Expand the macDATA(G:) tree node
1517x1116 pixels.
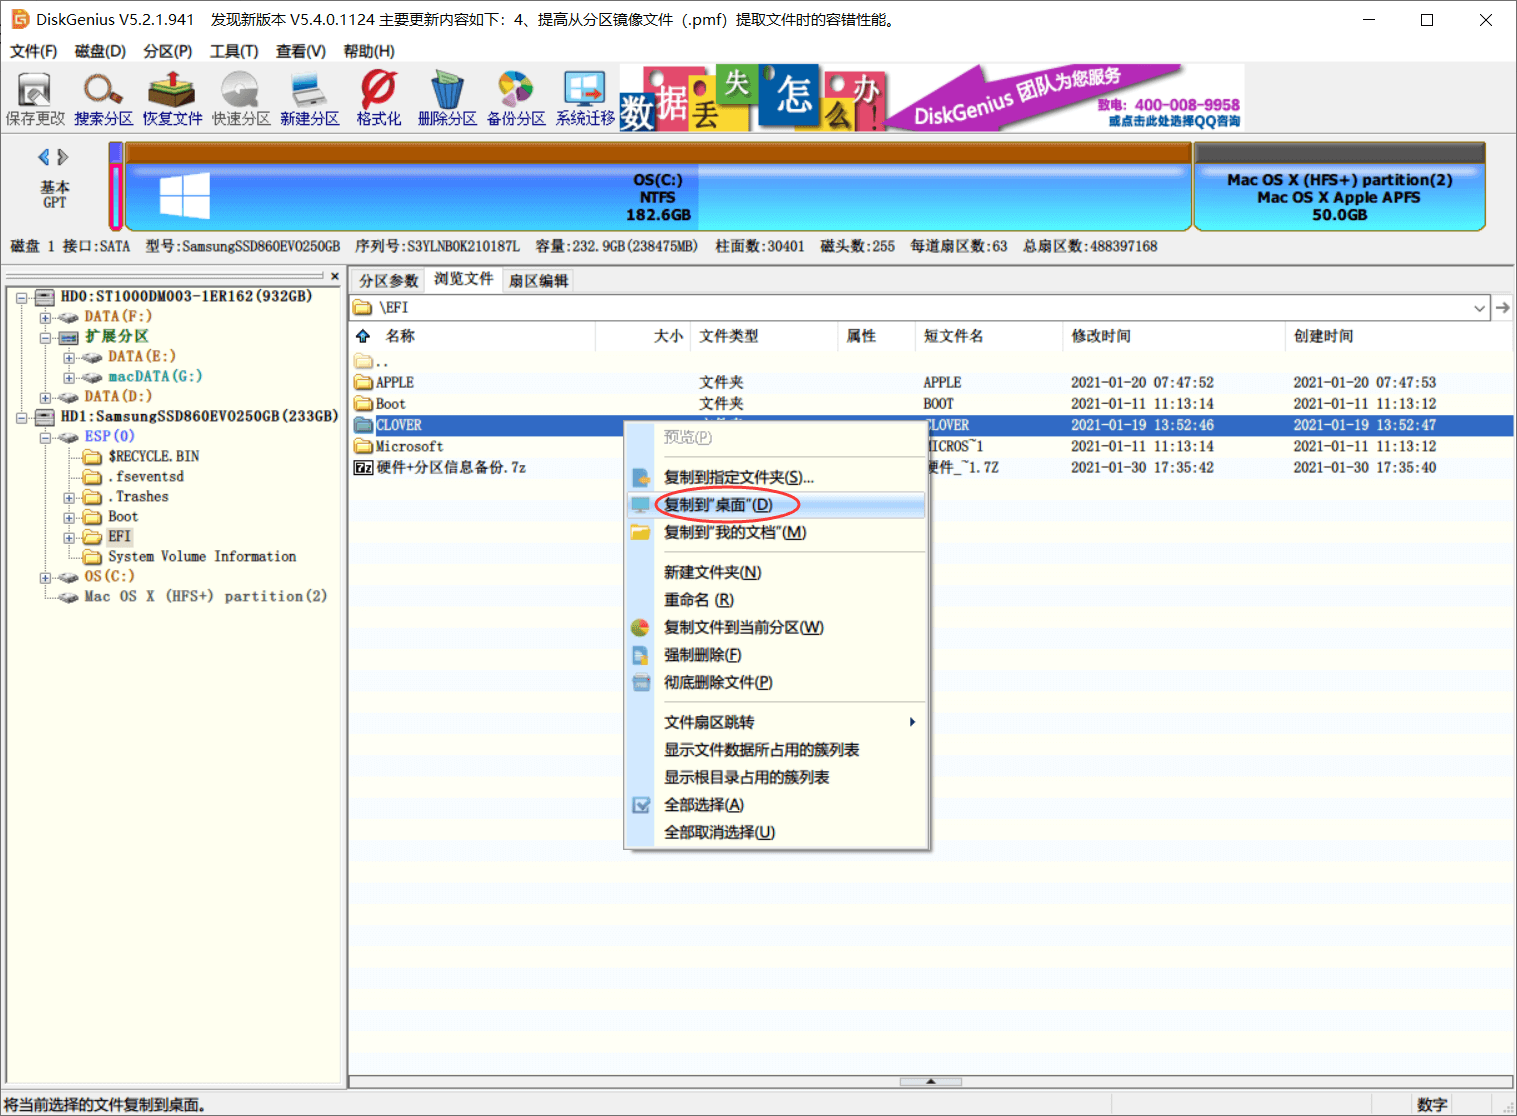coord(69,377)
